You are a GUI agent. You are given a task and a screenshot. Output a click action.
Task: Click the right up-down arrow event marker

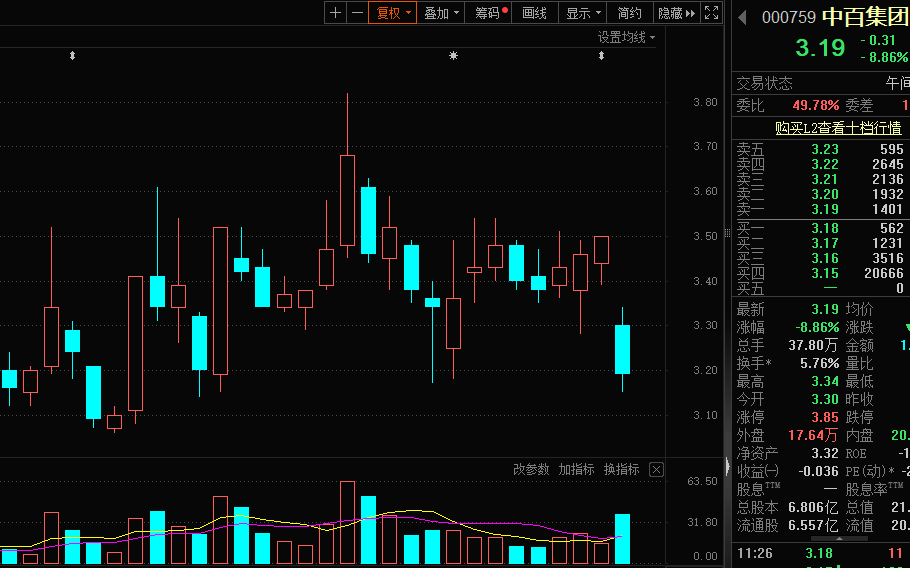(x=601, y=56)
